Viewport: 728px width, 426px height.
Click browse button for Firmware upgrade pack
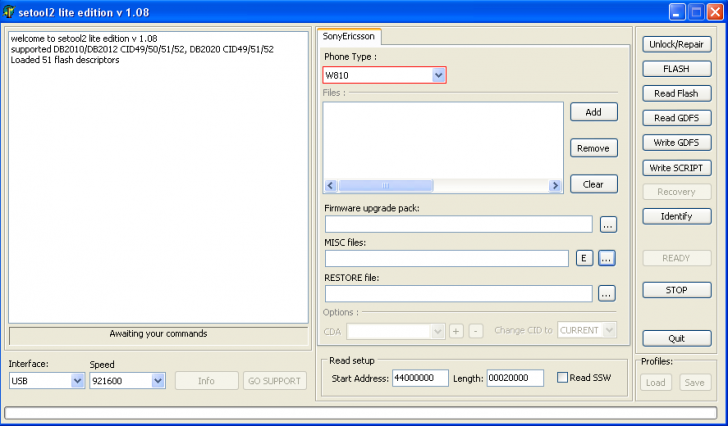pyautogui.click(x=607, y=224)
